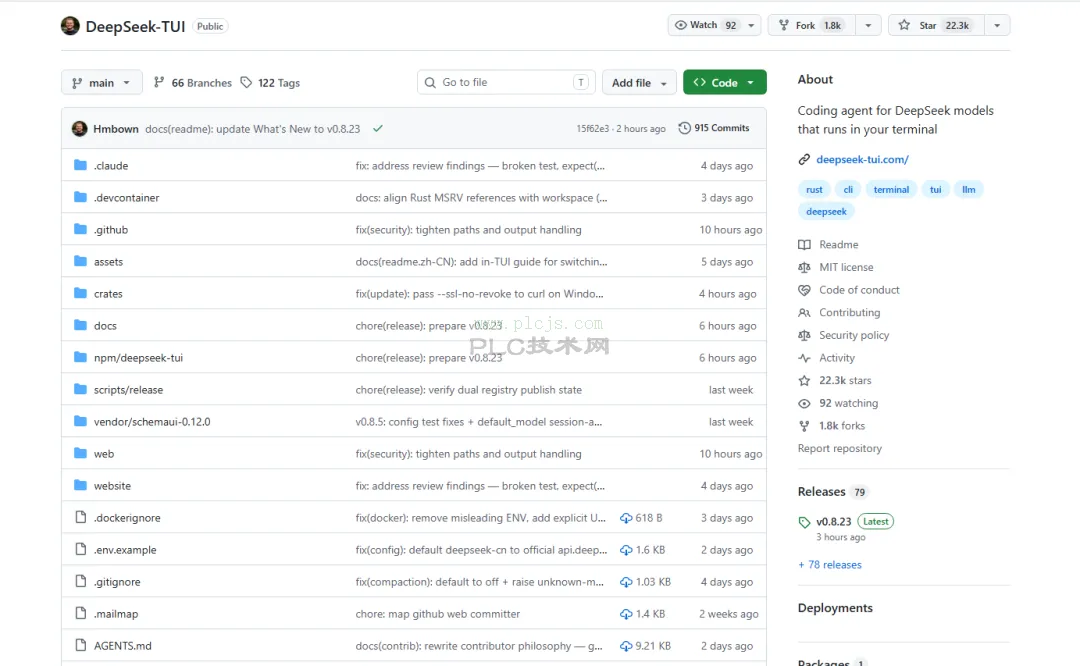
Task: Open the .github folder
Action: pos(111,230)
